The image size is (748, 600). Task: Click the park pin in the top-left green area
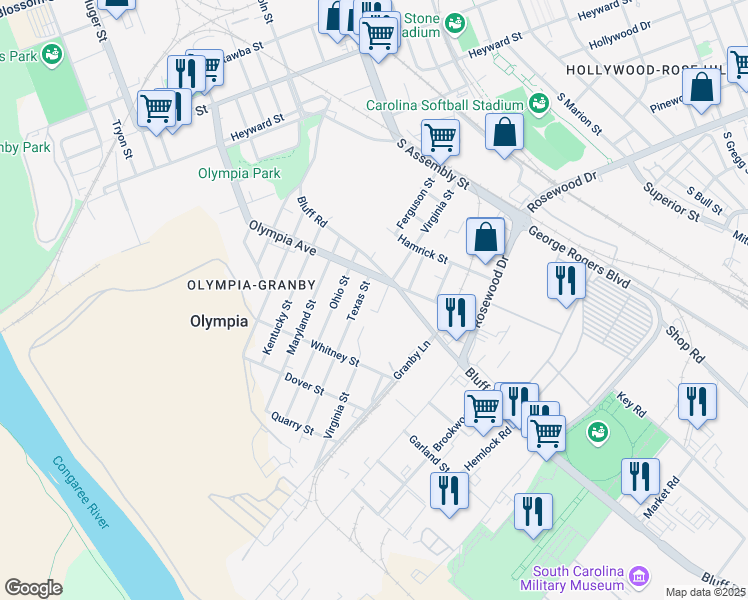tap(52, 55)
